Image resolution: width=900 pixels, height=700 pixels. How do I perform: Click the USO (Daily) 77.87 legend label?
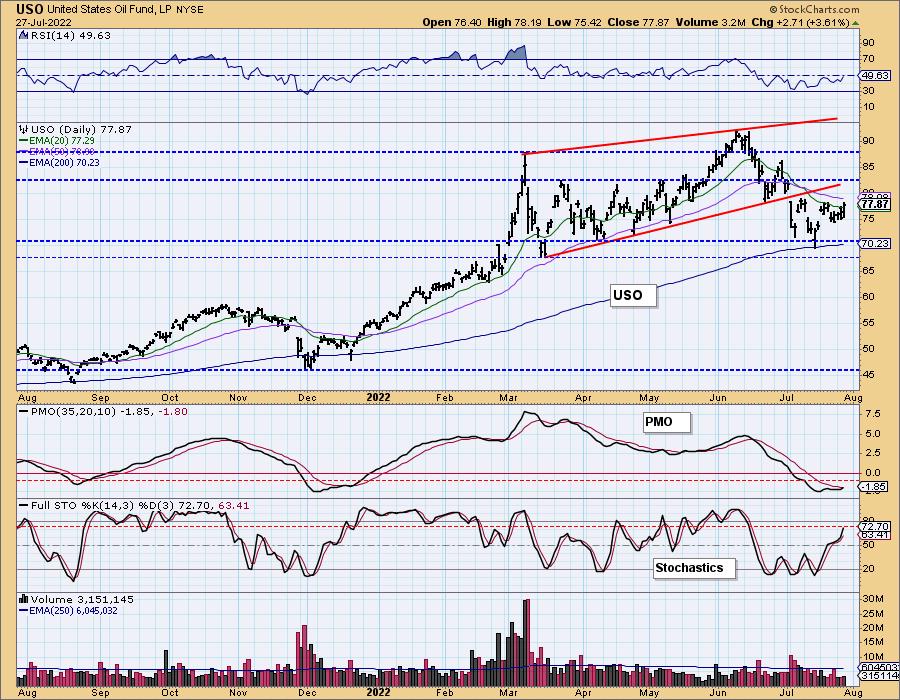81,130
